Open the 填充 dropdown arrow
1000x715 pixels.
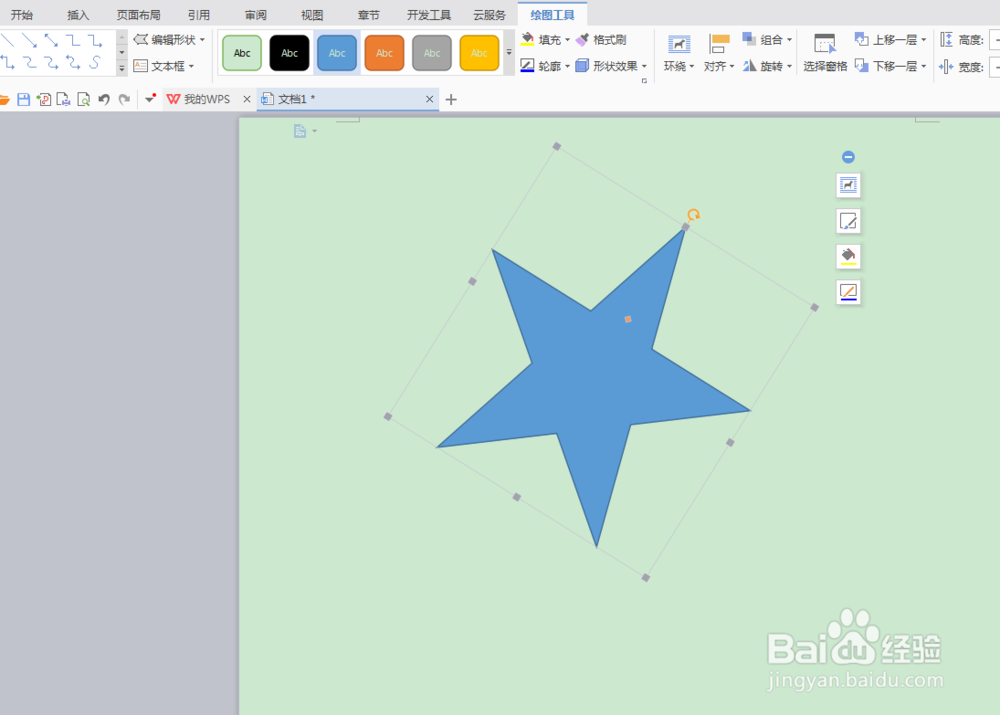click(568, 40)
